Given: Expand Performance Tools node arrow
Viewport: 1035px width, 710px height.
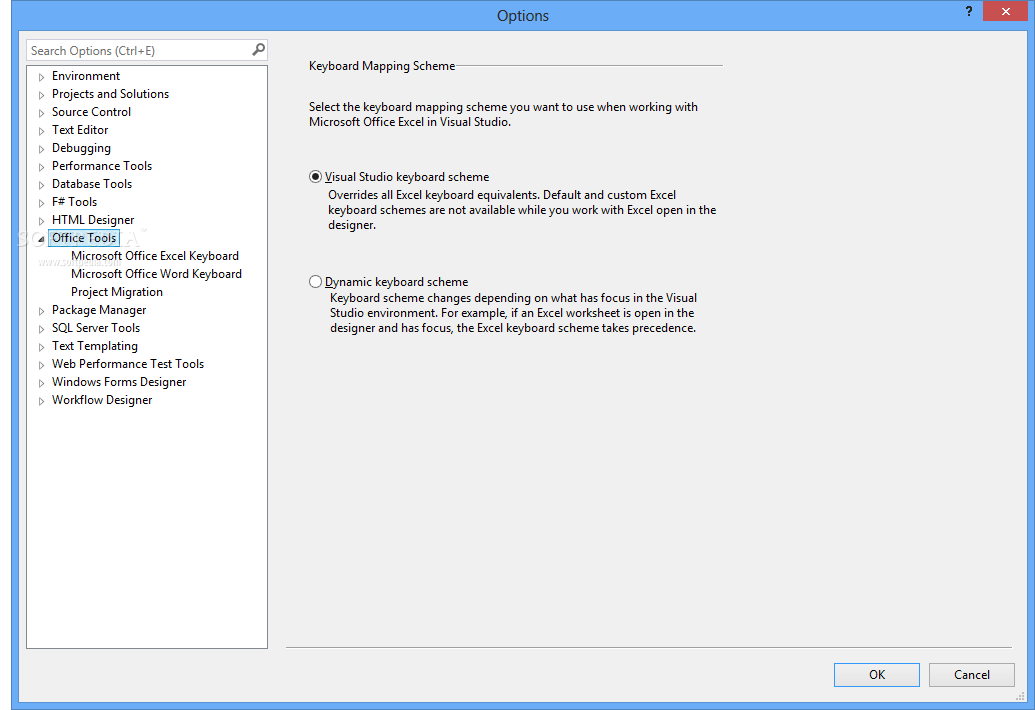Looking at the screenshot, I should coord(41,167).
